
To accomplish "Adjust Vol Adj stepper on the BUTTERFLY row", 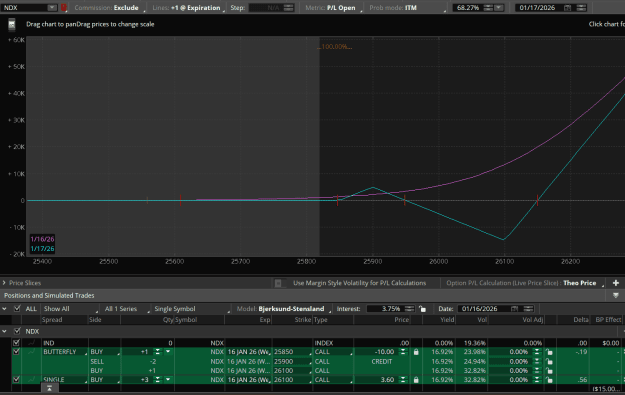I will [537, 352].
